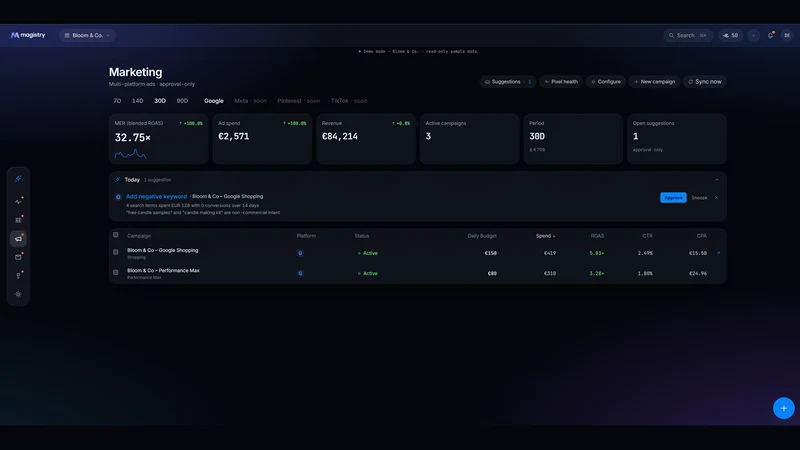Screen dimensions: 800x450
Task: Click Active status in Google Shopping row
Action: pyautogui.click(x=367, y=253)
